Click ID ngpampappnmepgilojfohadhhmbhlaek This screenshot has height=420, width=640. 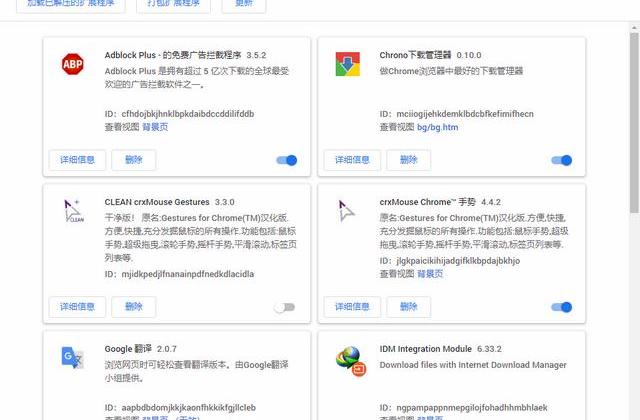[x=472, y=408]
